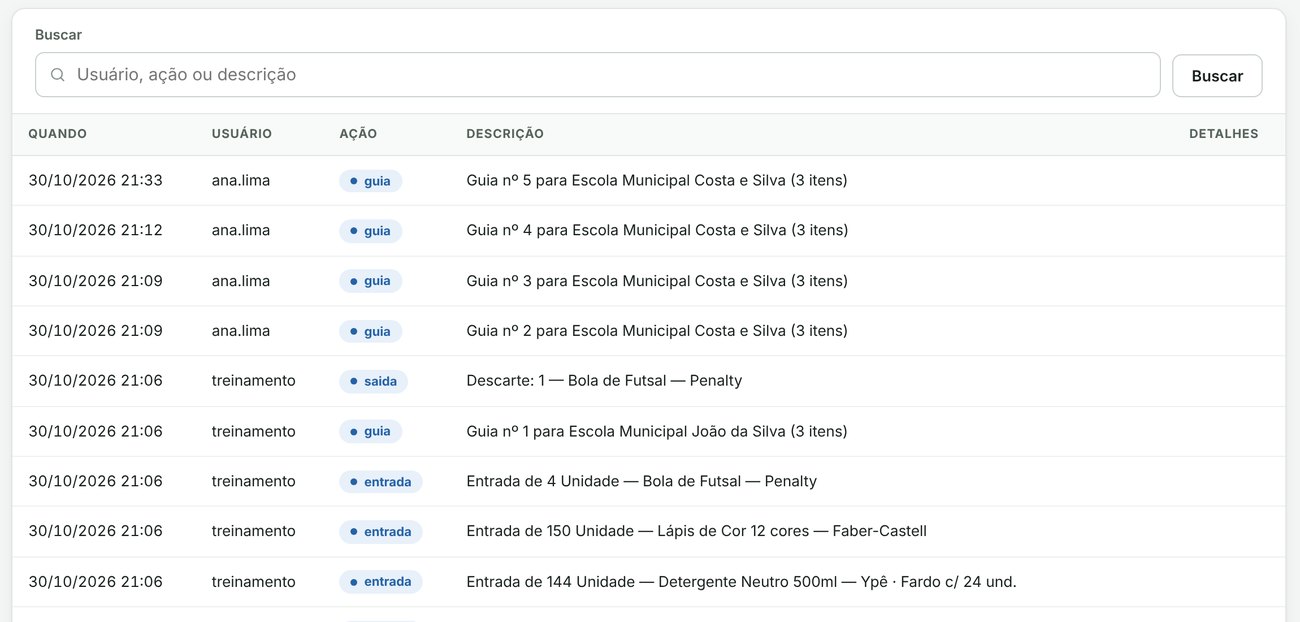Image resolution: width=1300 pixels, height=622 pixels.
Task: Click the guia badge in the Guia nº 4 row
Action: coord(371,231)
